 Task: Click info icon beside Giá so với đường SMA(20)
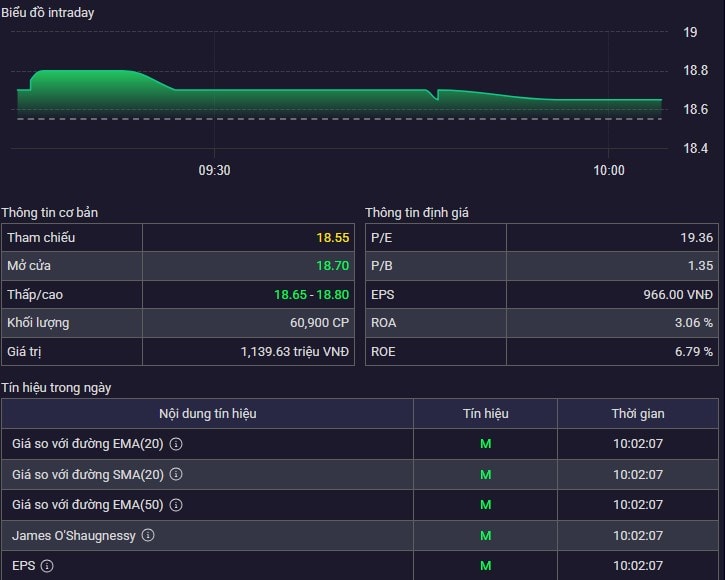(x=176, y=474)
